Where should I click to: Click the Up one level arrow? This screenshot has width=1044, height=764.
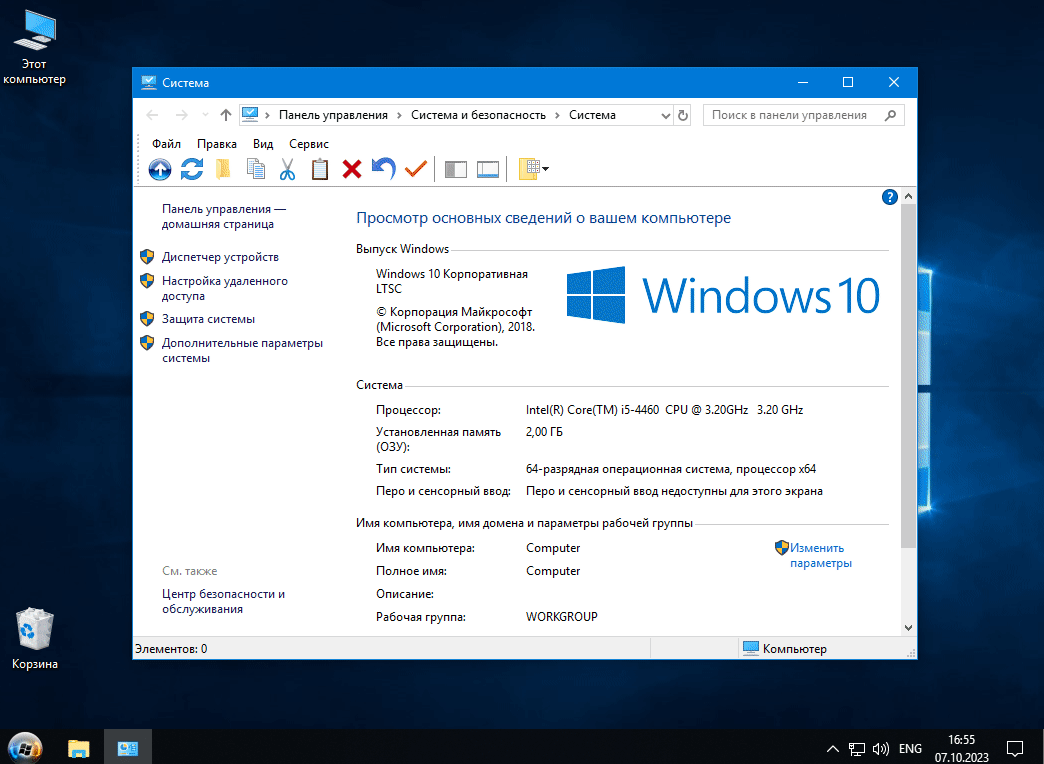click(x=226, y=115)
